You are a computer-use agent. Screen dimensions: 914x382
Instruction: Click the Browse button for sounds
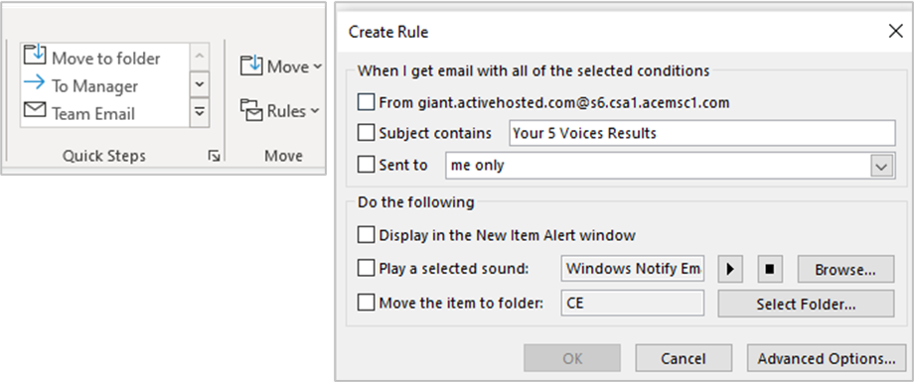coord(845,269)
